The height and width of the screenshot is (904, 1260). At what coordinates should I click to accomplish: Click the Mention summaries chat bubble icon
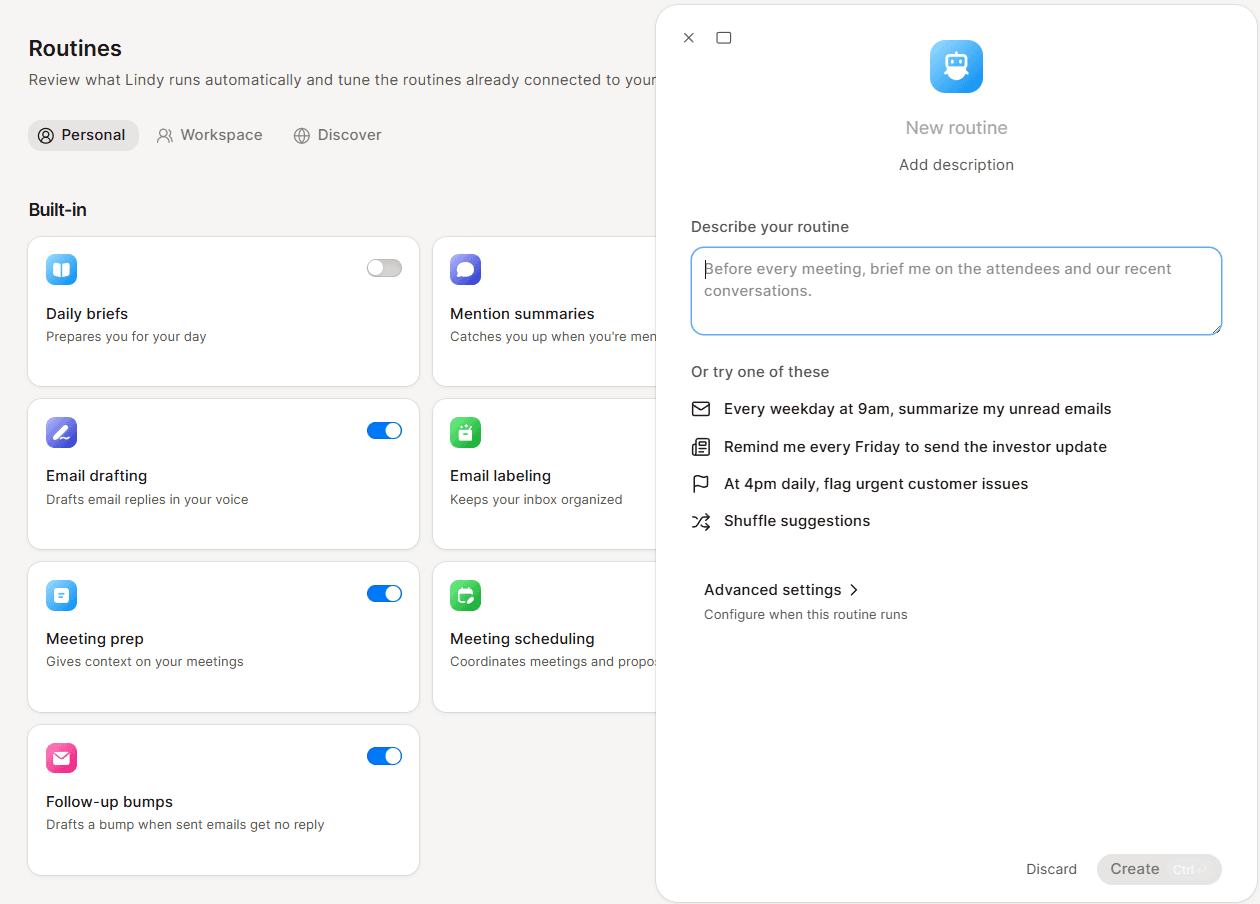(x=465, y=270)
